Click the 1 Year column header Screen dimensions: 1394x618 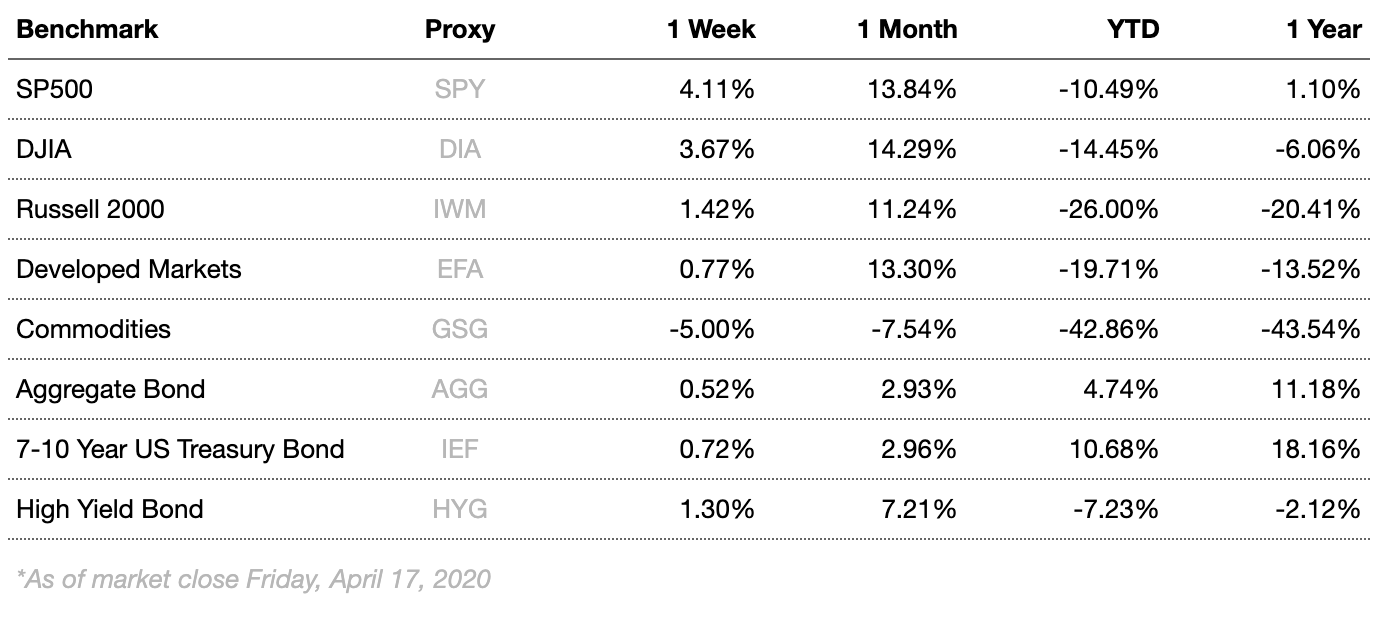1323,29
